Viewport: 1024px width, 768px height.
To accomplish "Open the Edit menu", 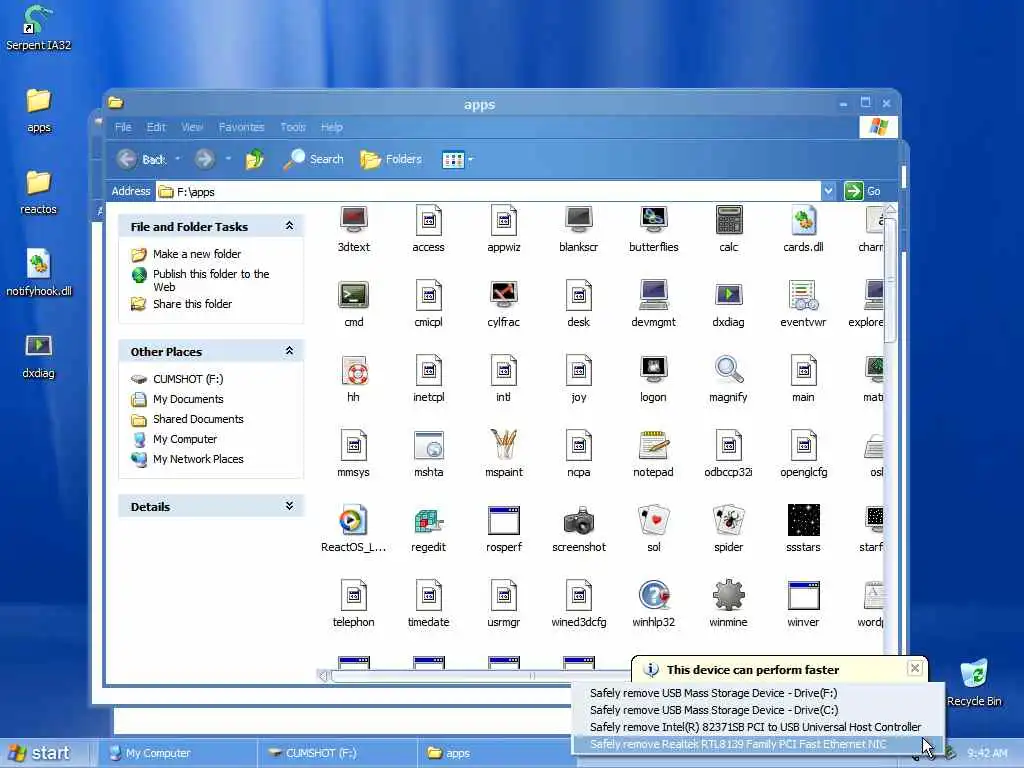I will (x=156, y=127).
